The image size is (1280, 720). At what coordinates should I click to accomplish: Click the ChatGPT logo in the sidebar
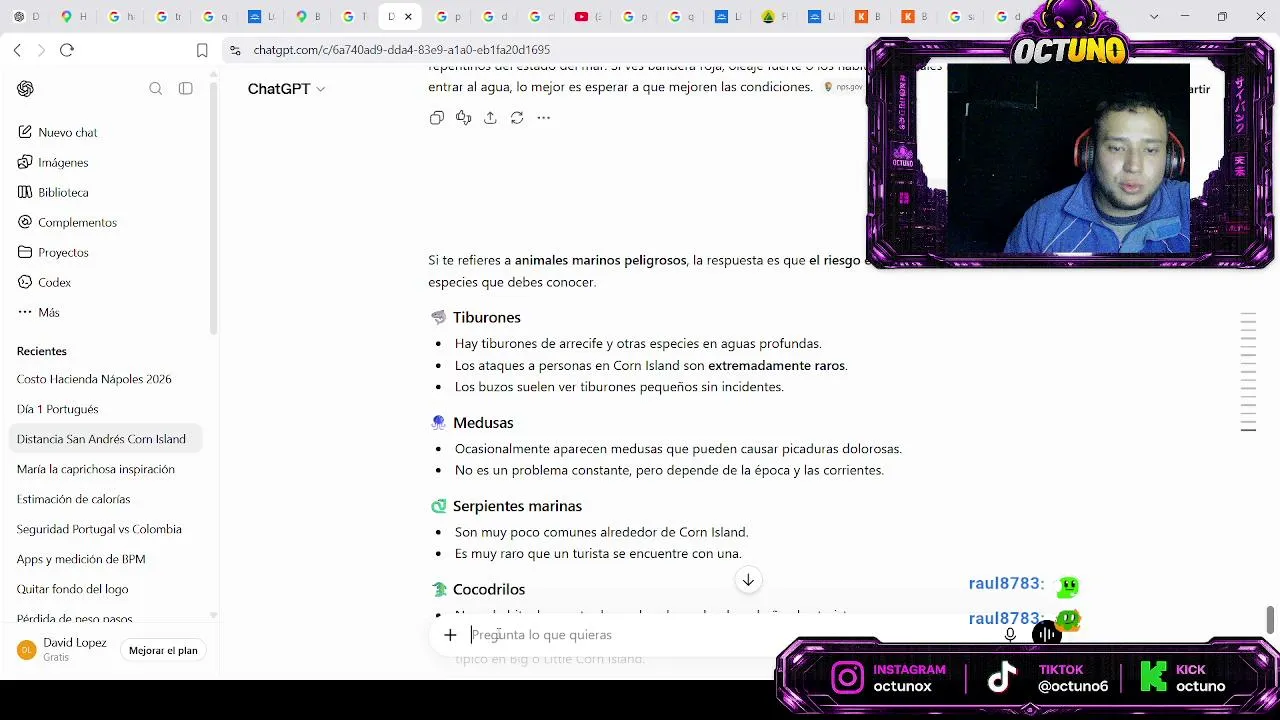[26, 89]
